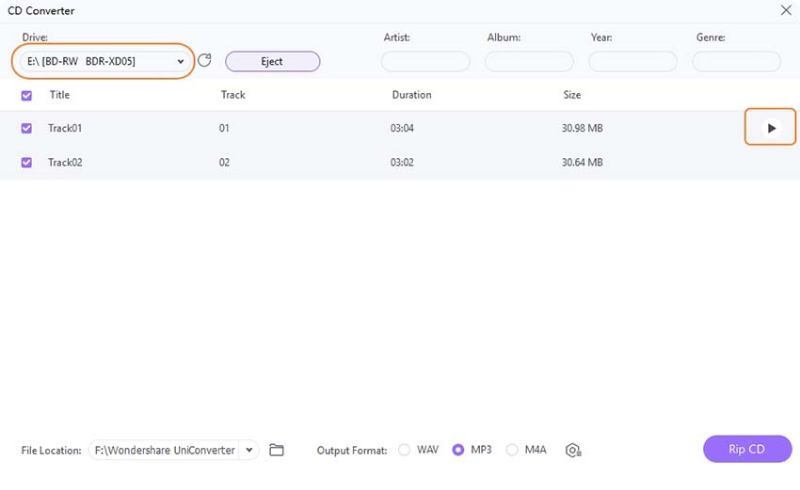Click the refresh drive icon
This screenshot has width=800, height=490.
pyautogui.click(x=205, y=61)
